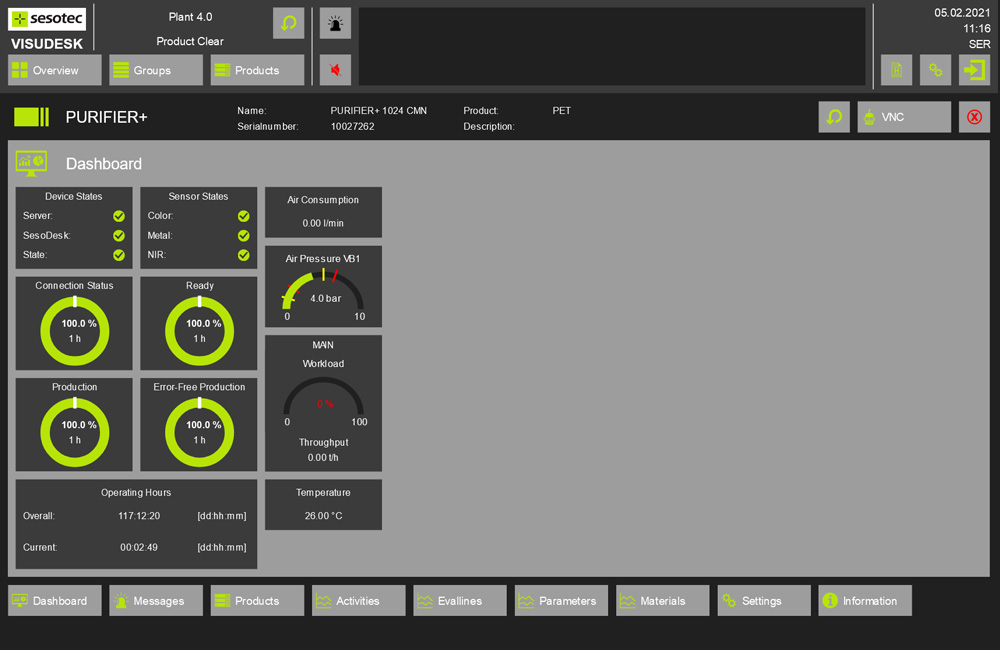Click the Temperature value 26.00 °C
This screenshot has width=1000, height=650.
click(x=323, y=515)
